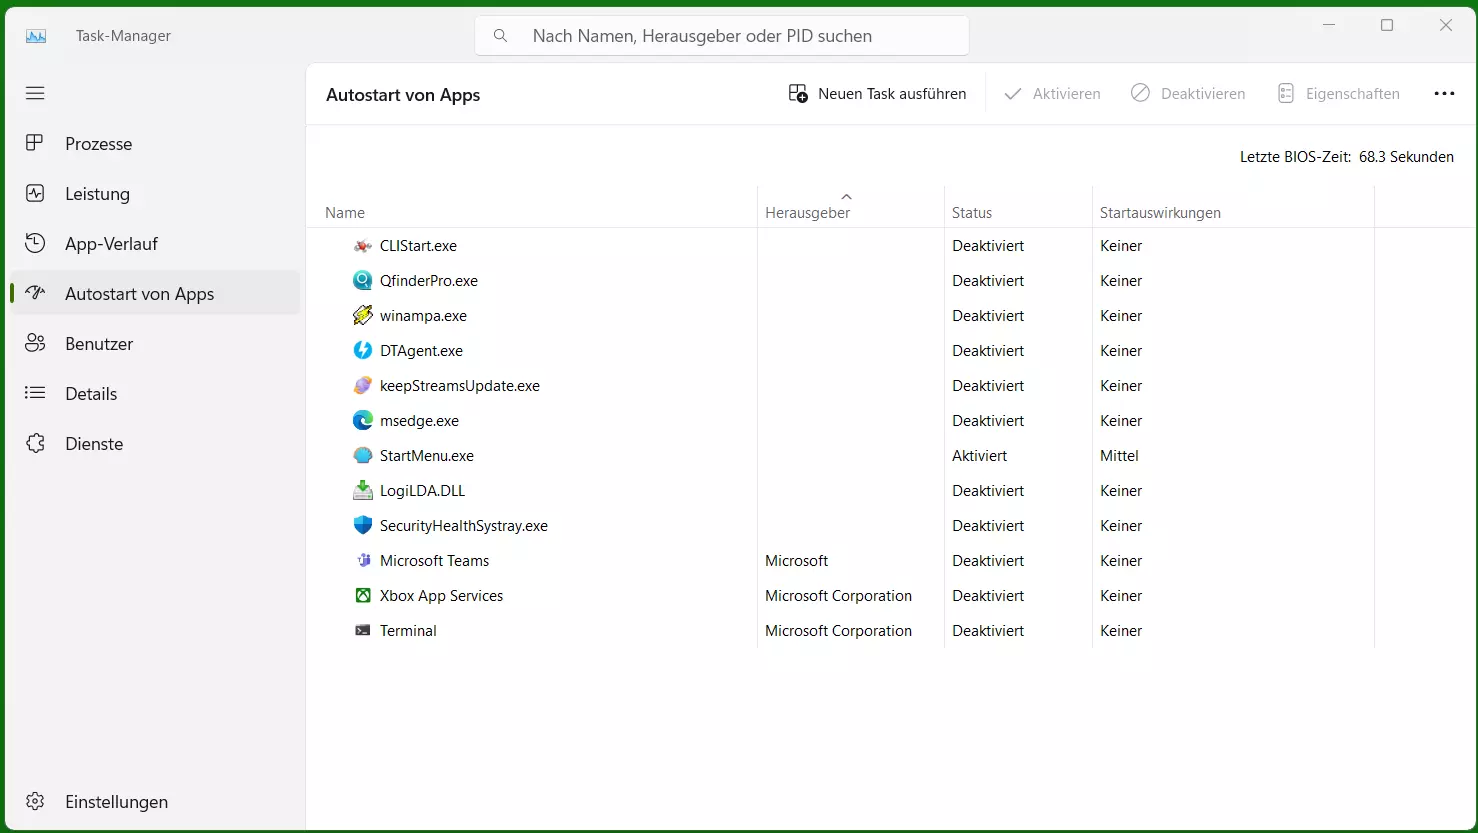
Task: Click the Xbox App Services icon
Action: pos(363,595)
